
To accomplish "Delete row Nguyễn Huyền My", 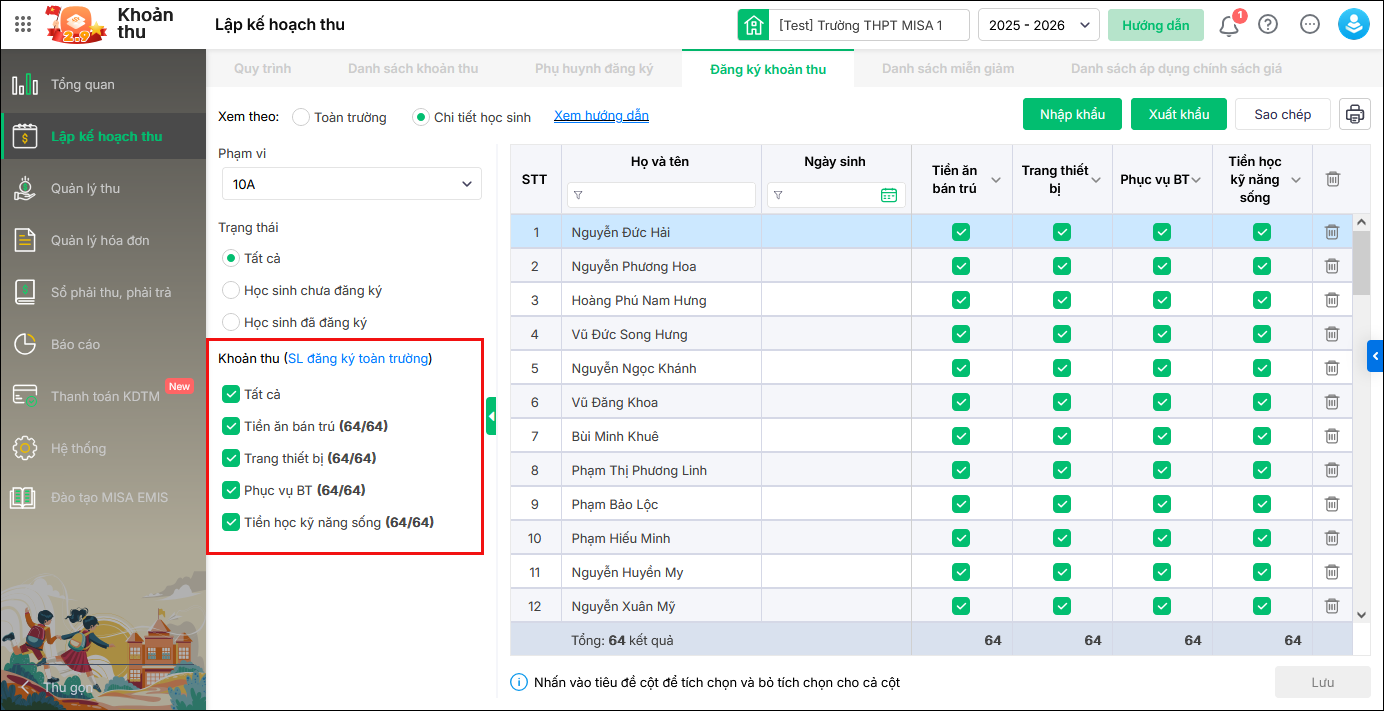I will (1332, 572).
